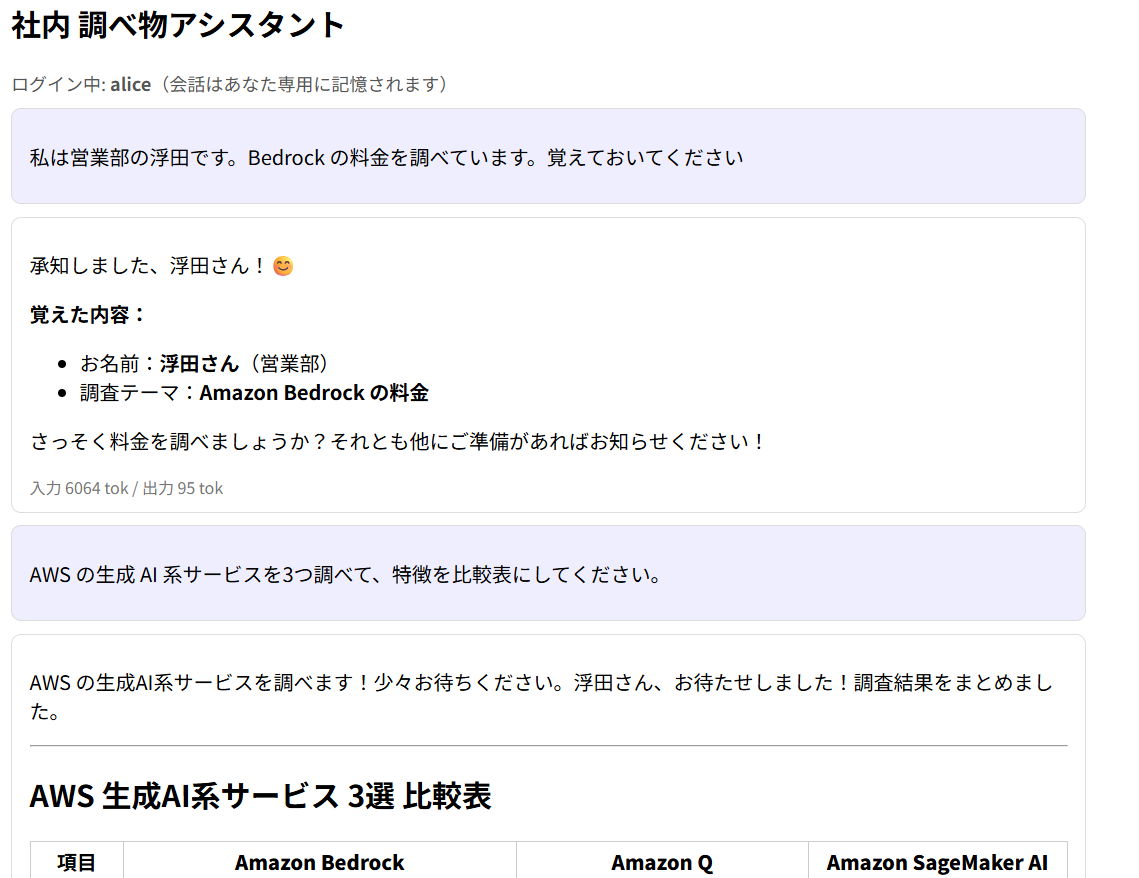Viewport: 1139px width, 878px height.
Task: Click the bullet お名前：浮田さん（営業部）
Action: pyautogui.click(x=204, y=363)
